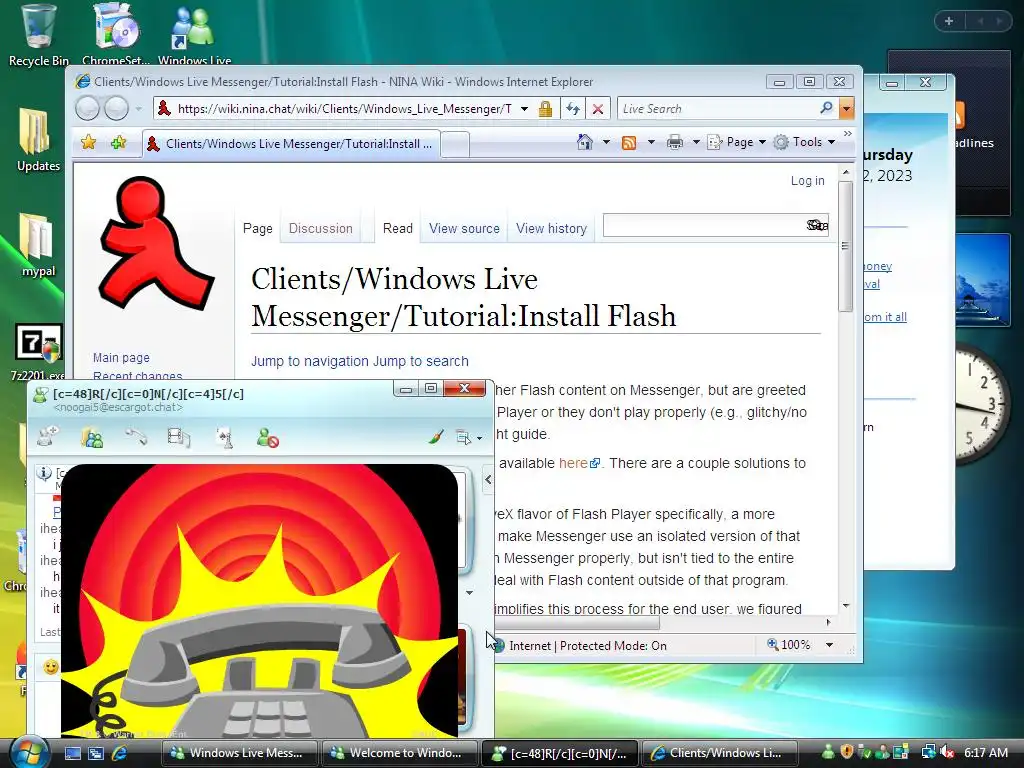Expand the address bar history dropdown

(524, 109)
